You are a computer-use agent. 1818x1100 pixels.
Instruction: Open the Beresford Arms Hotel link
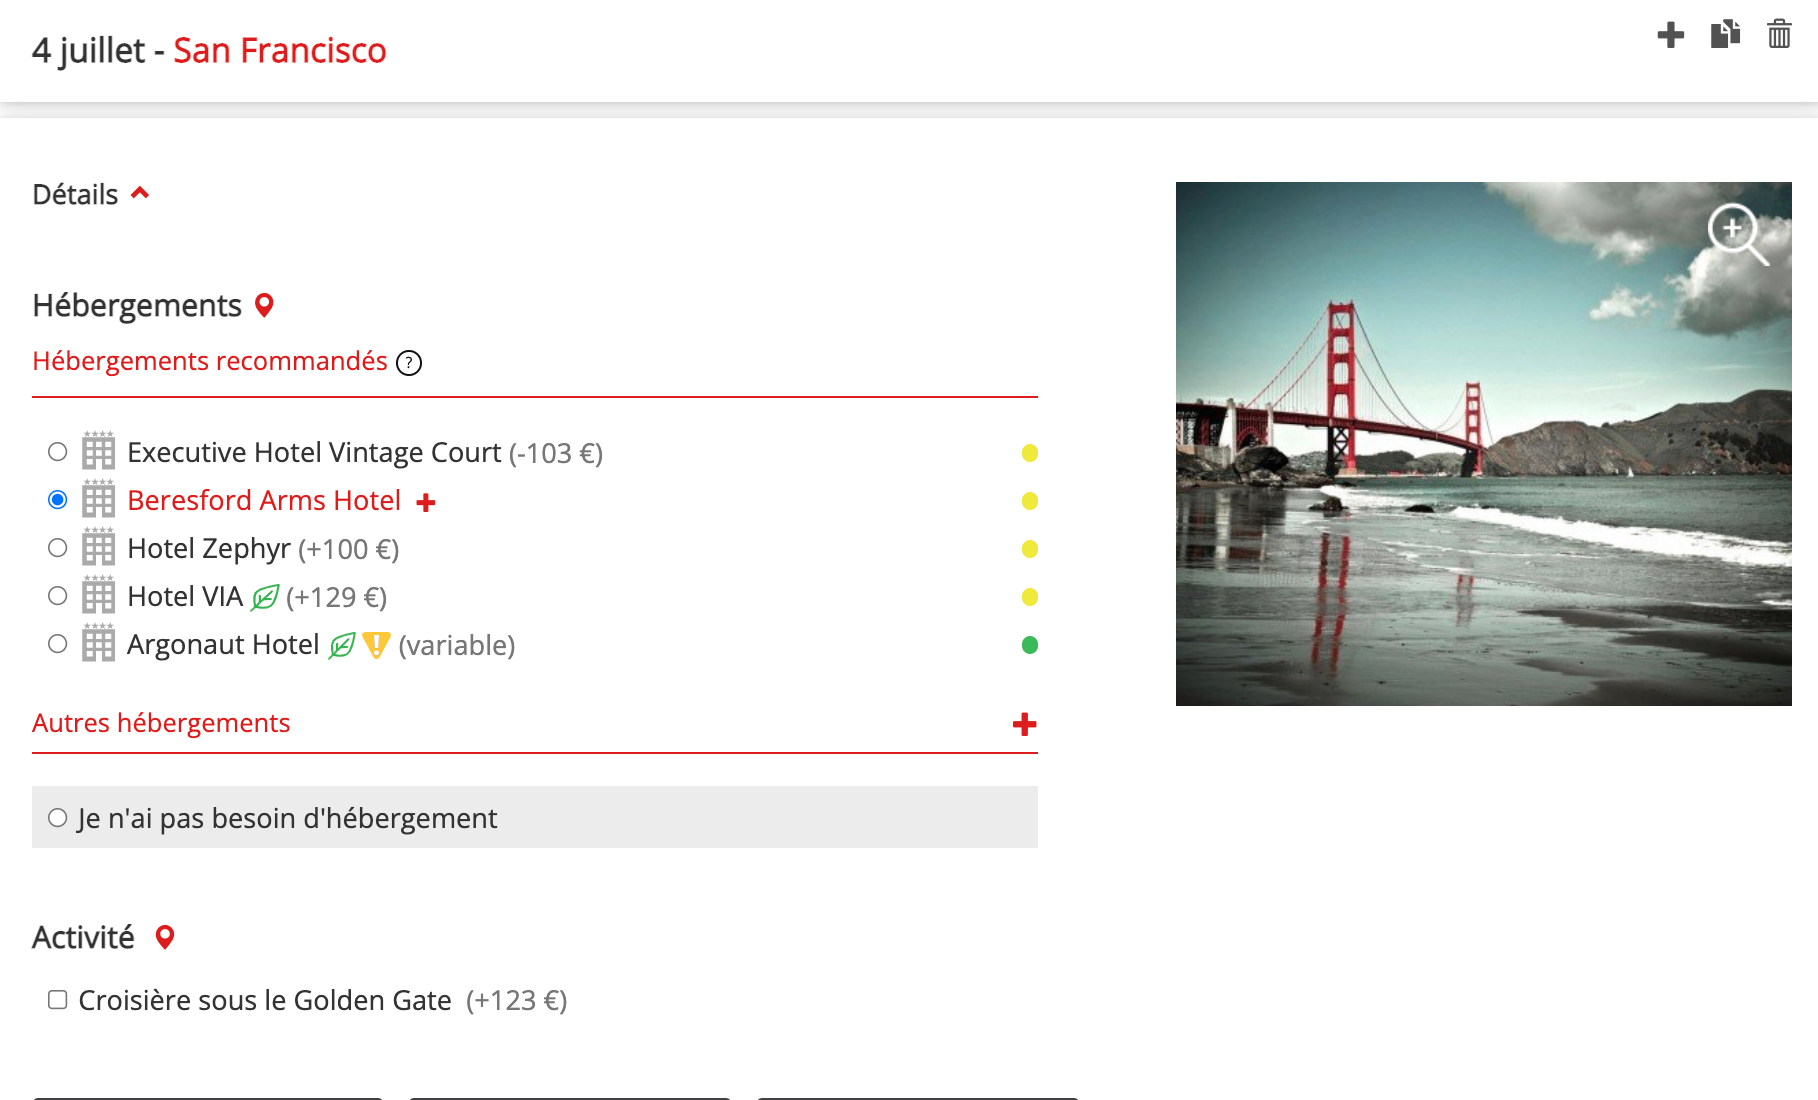[264, 500]
